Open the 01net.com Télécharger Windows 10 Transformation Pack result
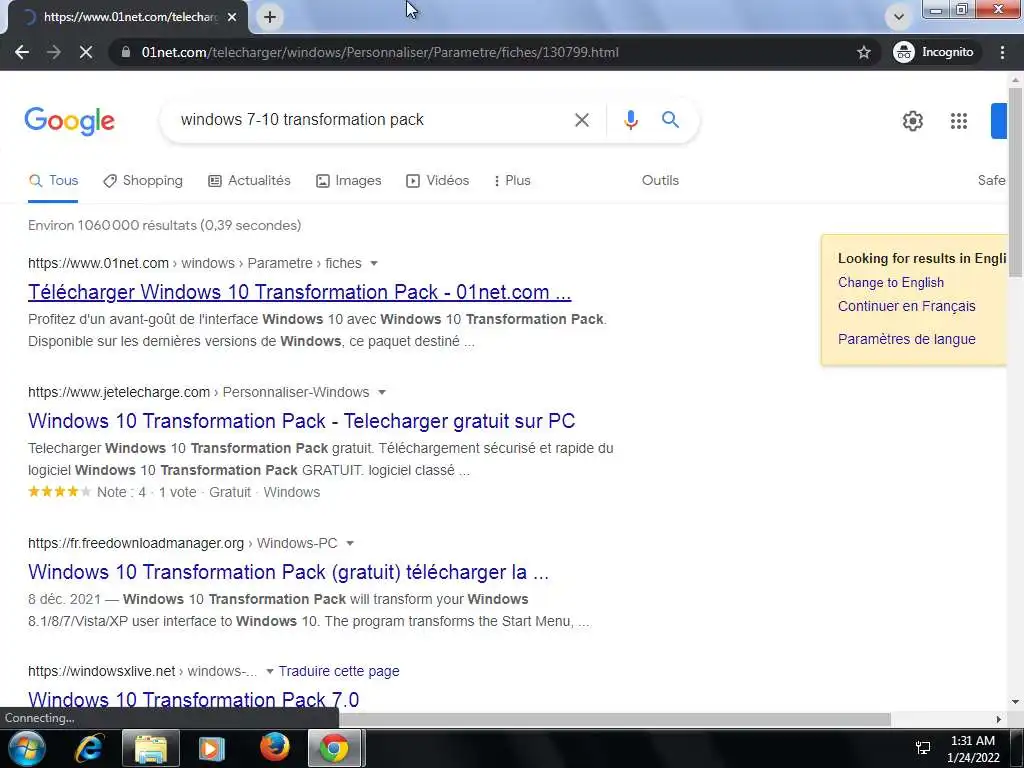This screenshot has width=1024, height=768. [299, 292]
